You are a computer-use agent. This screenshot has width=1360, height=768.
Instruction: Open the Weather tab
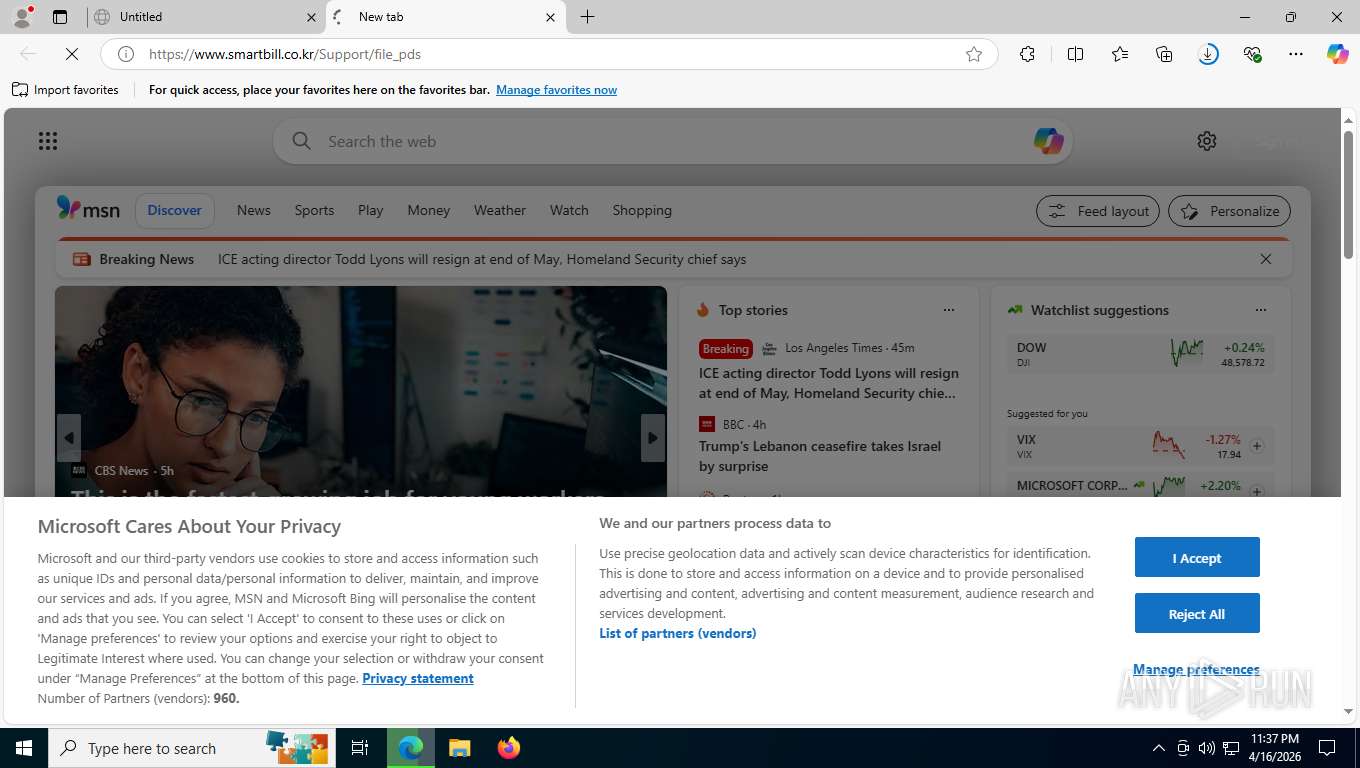pos(499,210)
